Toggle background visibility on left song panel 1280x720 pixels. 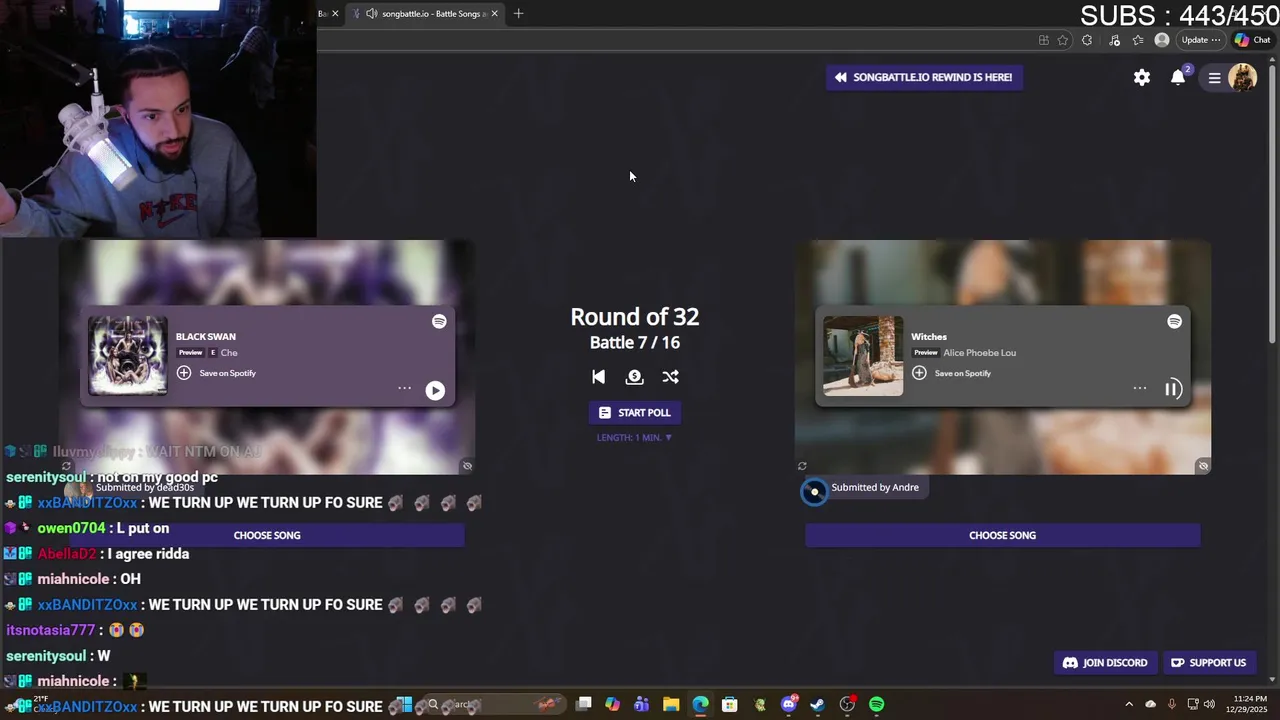(x=467, y=466)
